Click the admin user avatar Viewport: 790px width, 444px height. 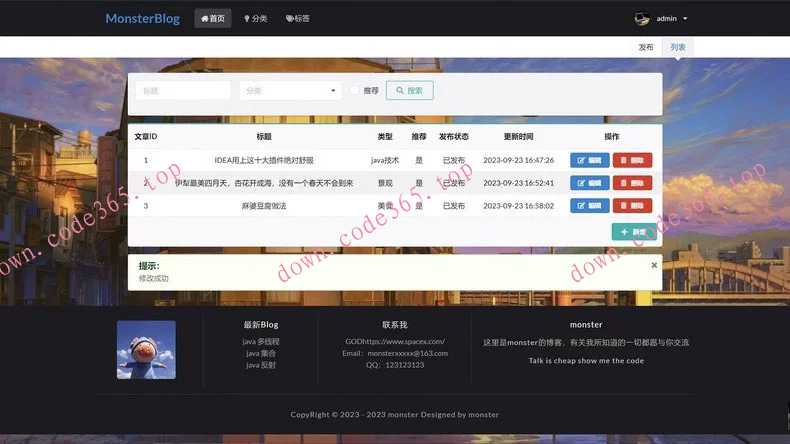(642, 19)
